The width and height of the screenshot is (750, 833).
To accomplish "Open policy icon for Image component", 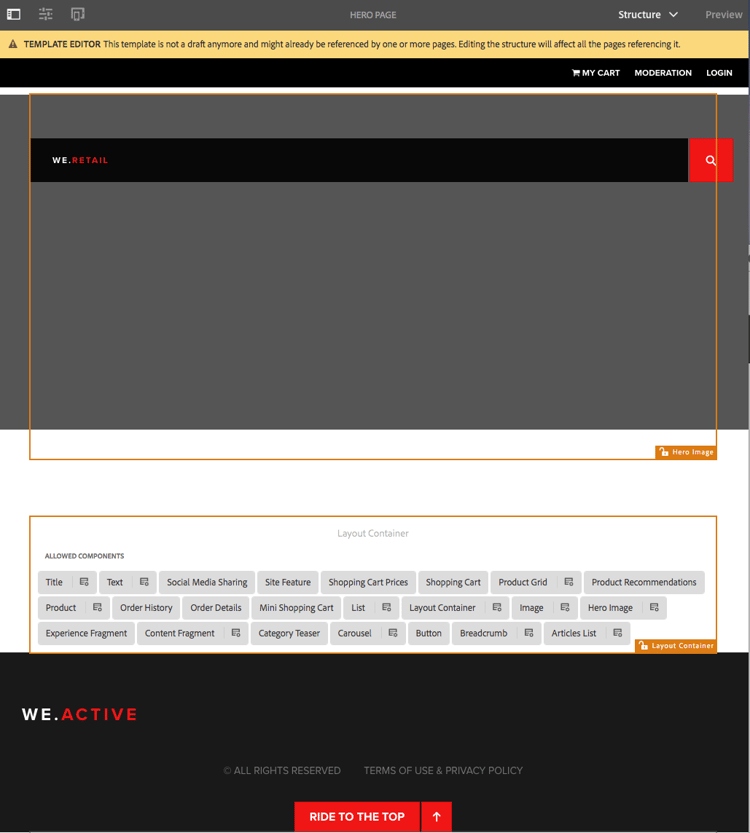I will (565, 608).
